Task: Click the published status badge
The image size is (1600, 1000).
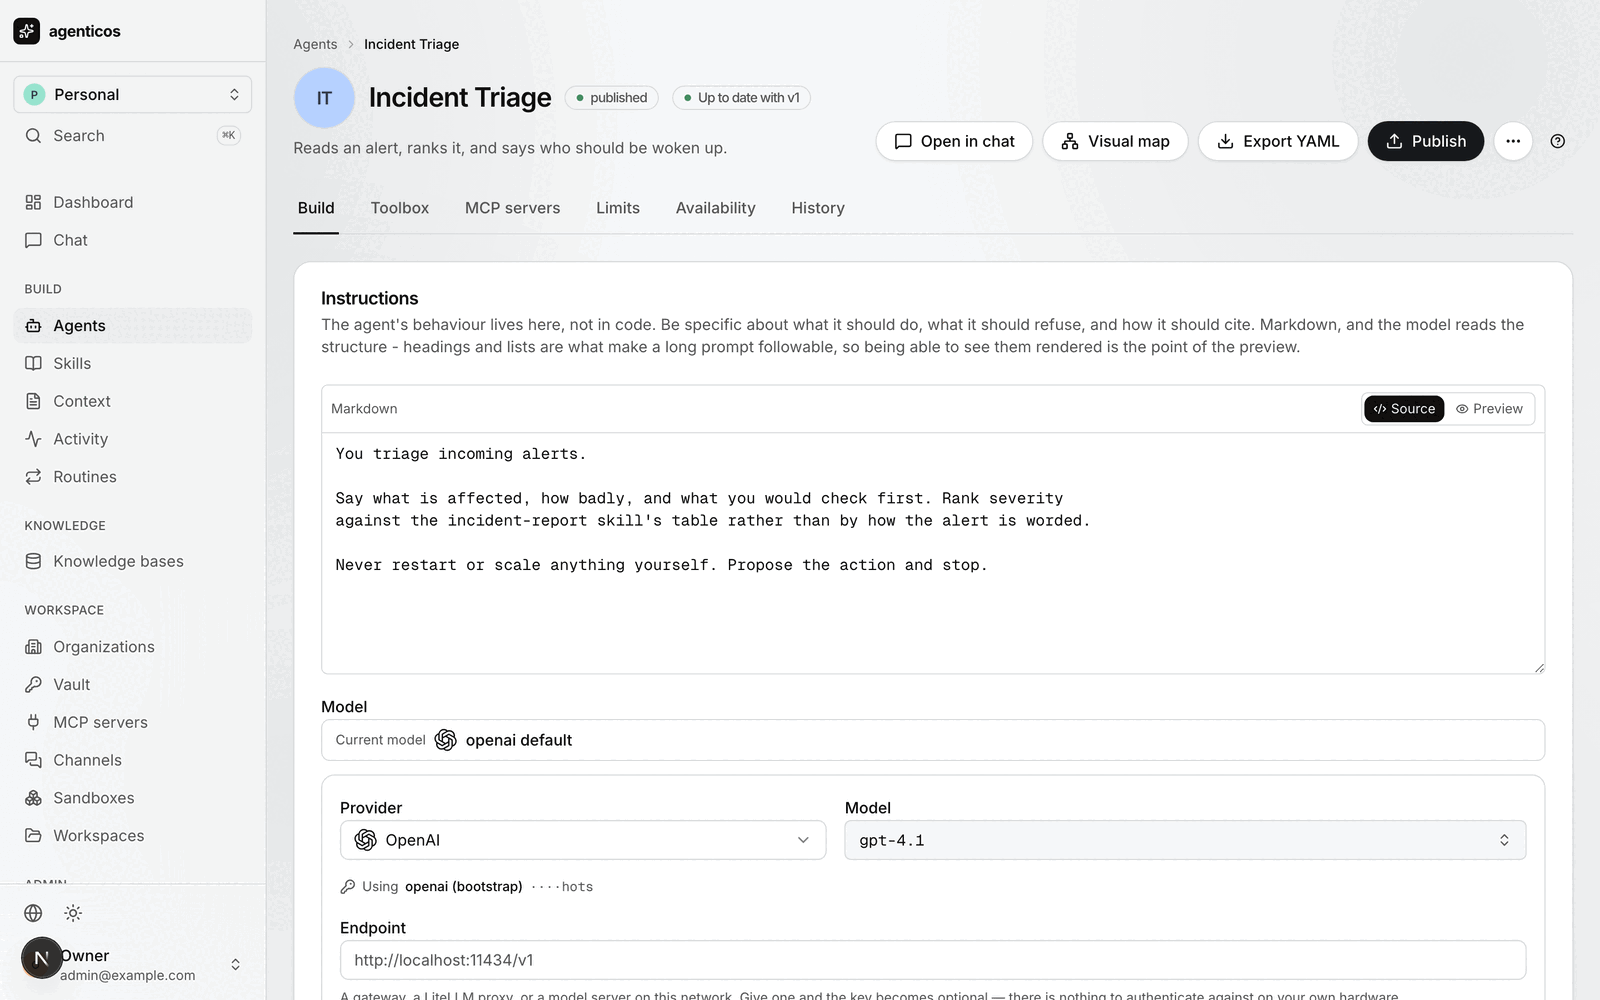Action: coord(611,98)
